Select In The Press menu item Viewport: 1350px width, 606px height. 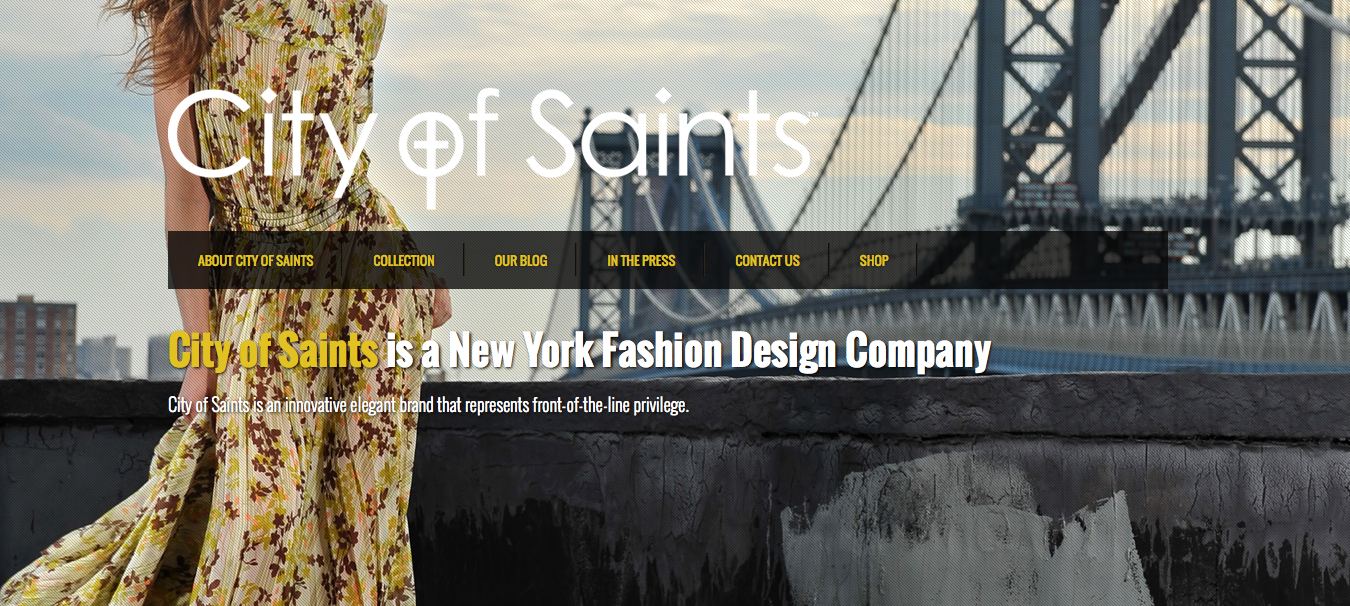tap(641, 260)
